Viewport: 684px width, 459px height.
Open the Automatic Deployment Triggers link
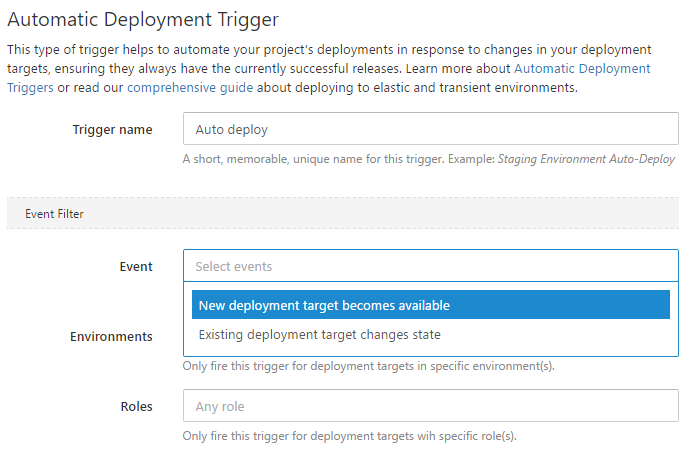581,69
